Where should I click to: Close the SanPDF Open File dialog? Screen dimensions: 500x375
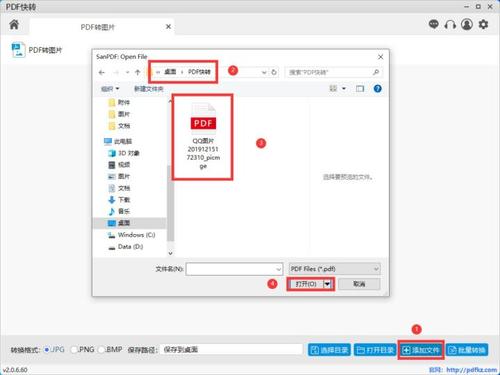380,57
